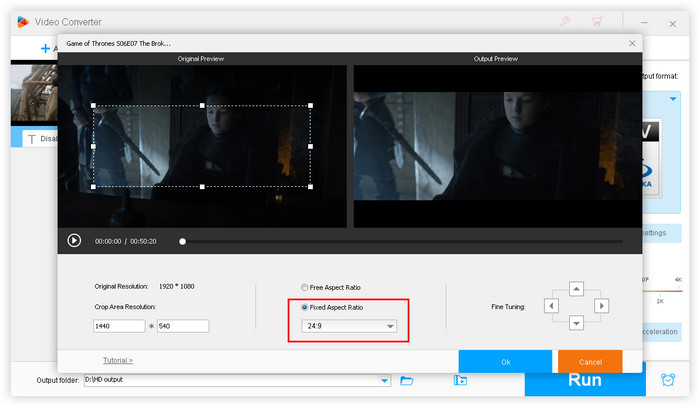The height and width of the screenshot is (407, 700).
Task: Nudge crop area up with fine tuning
Action: (x=576, y=289)
